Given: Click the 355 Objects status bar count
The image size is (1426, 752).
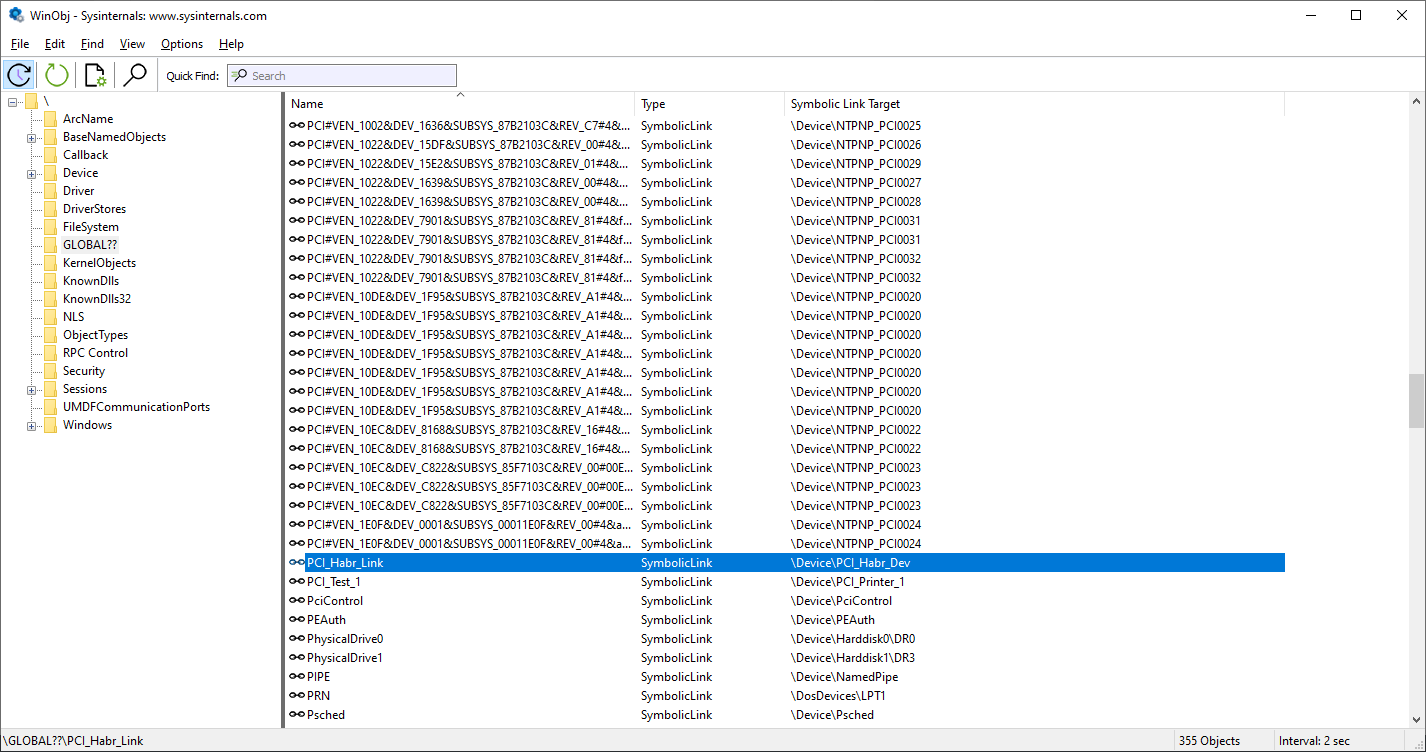Looking at the screenshot, I should click(1209, 741).
